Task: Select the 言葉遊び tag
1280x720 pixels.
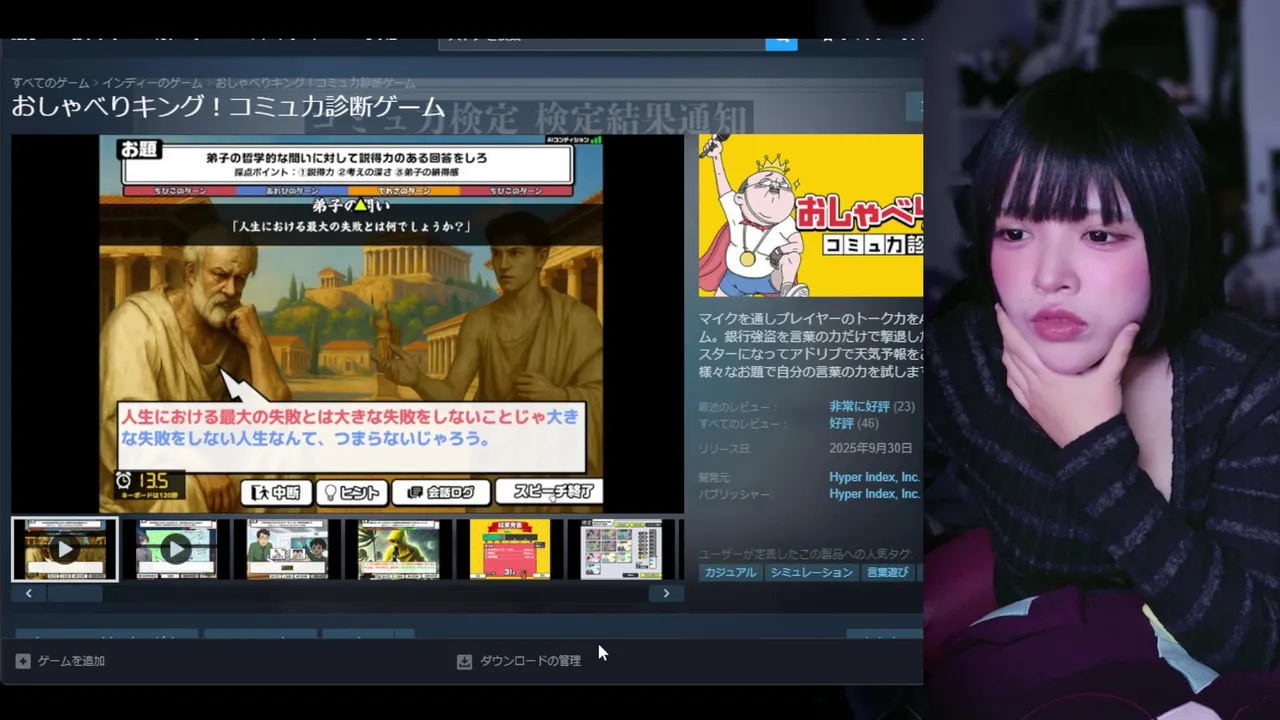Action: click(x=888, y=573)
